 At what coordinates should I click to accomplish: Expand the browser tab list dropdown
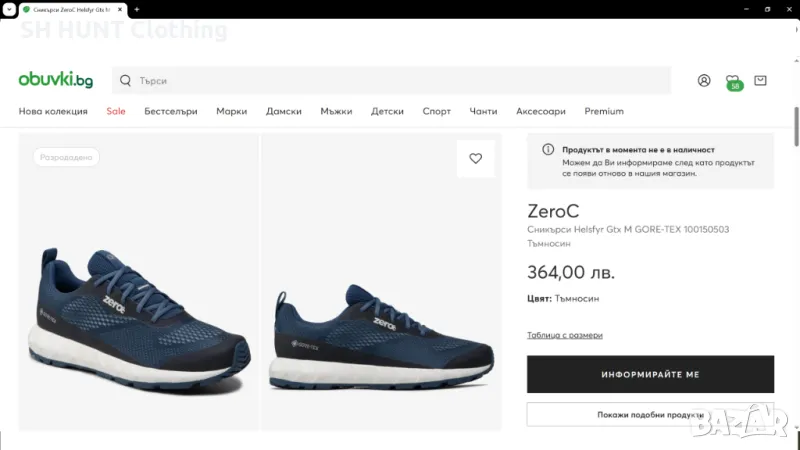click(9, 9)
